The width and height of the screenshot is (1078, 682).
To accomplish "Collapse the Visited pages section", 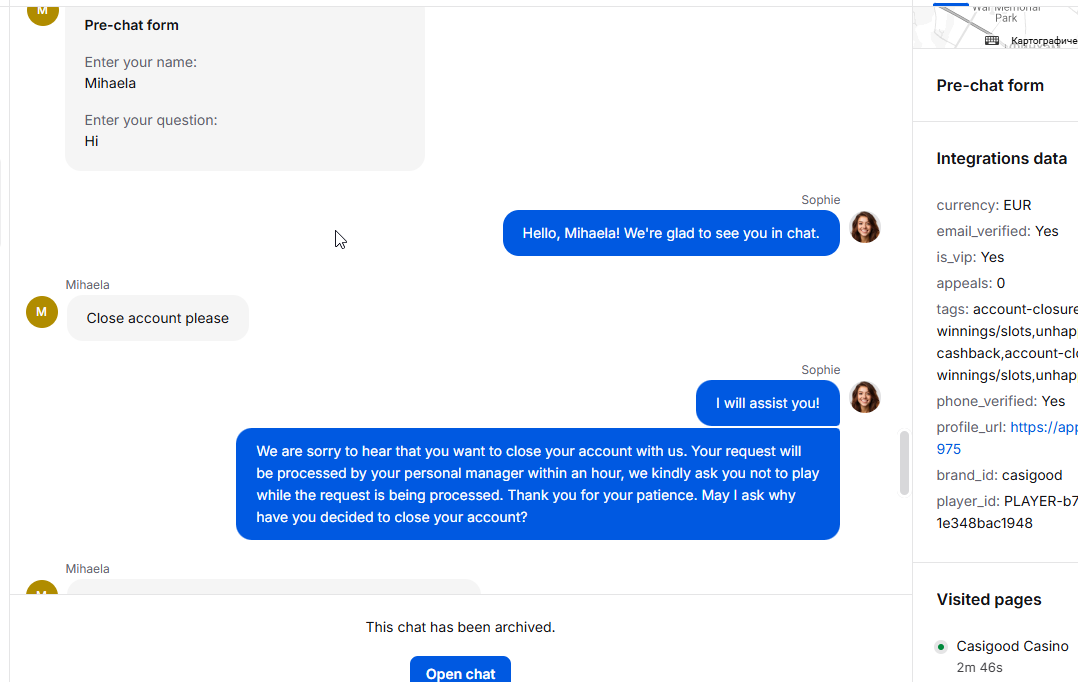I will [x=988, y=600].
